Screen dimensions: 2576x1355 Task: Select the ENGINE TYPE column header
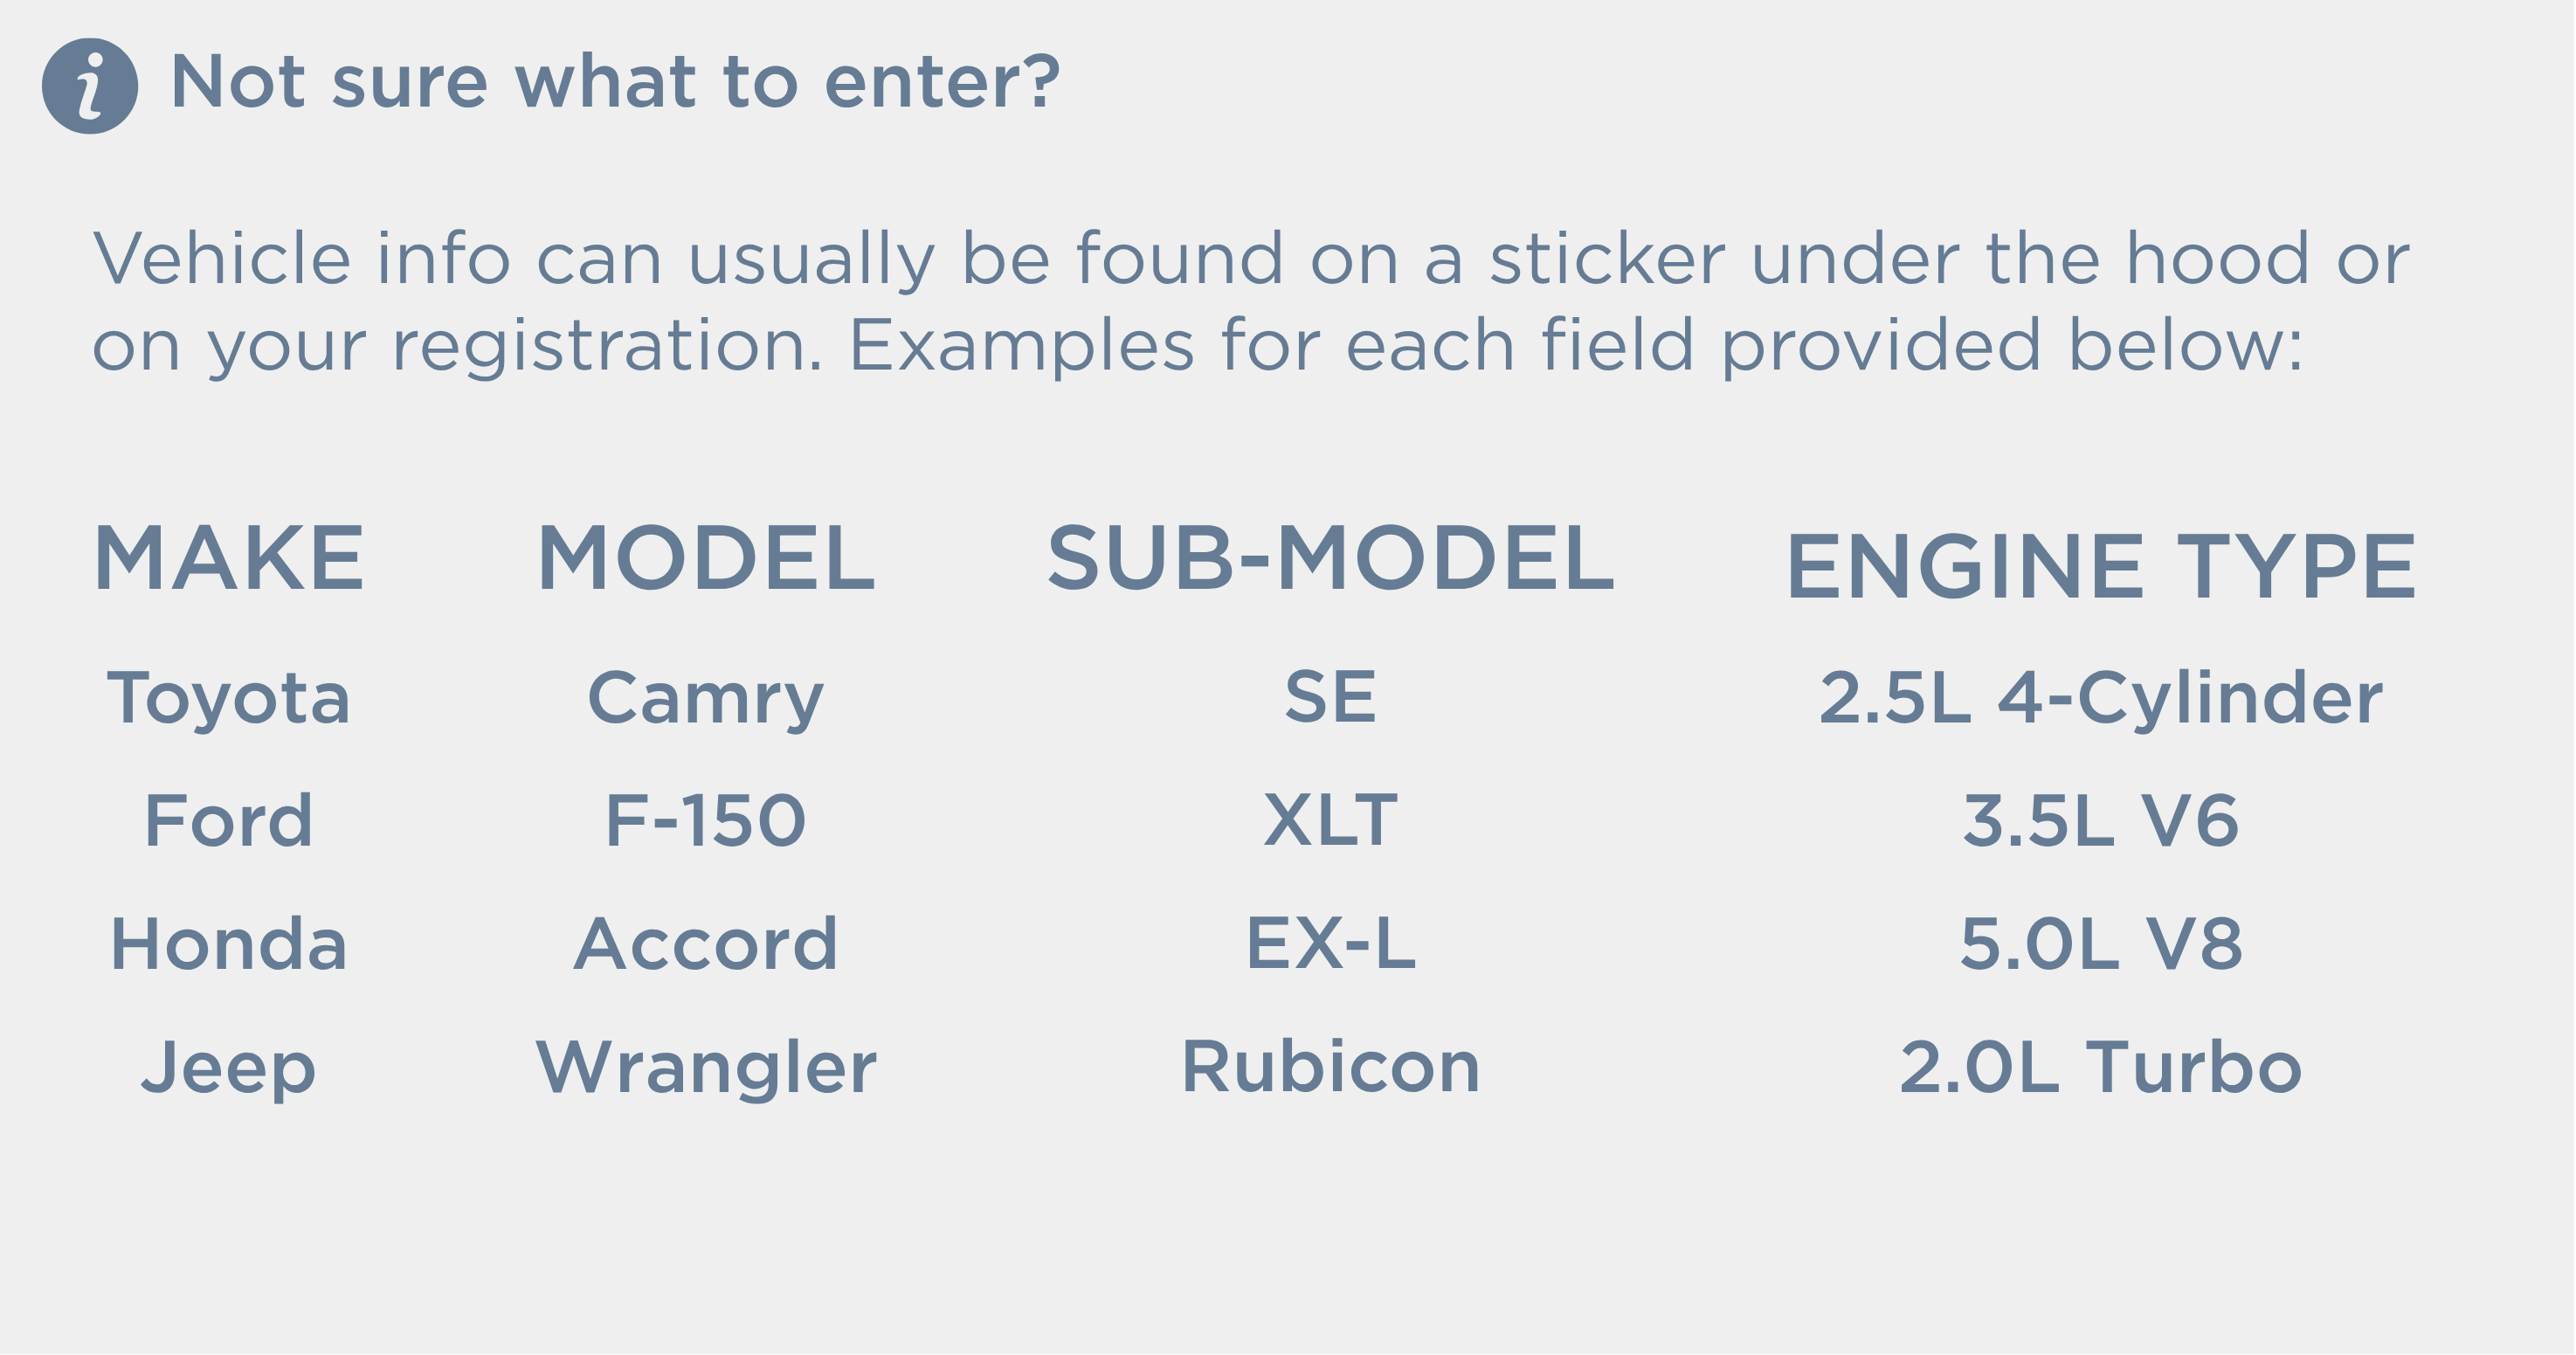(x=2101, y=566)
